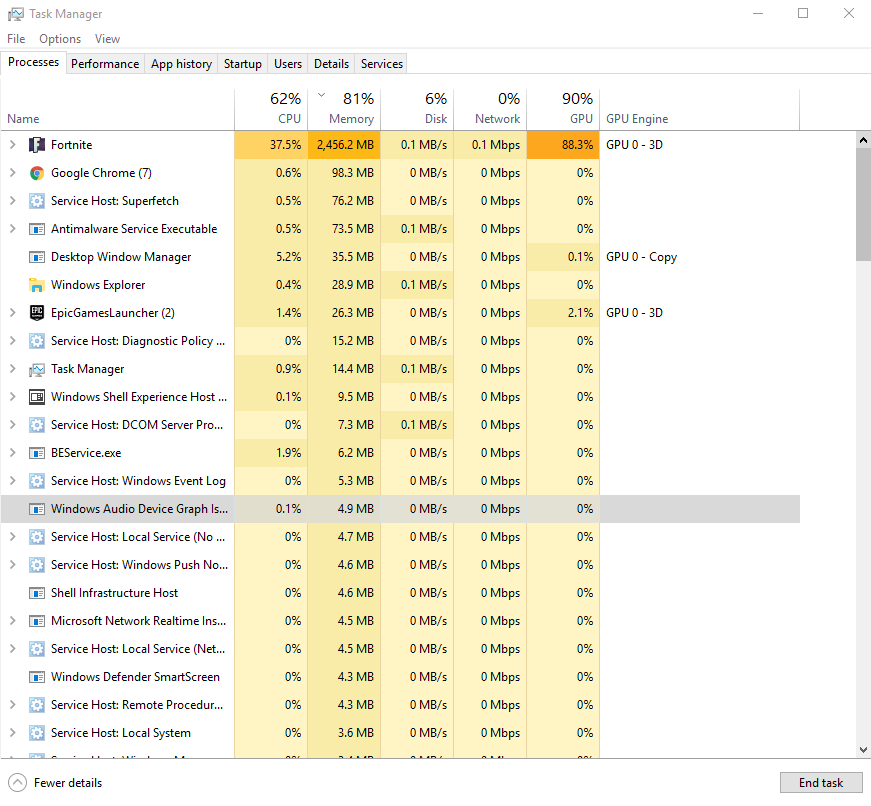Click the Service Host: DCOM Server icon
This screenshot has width=871, height=806.
37,425
